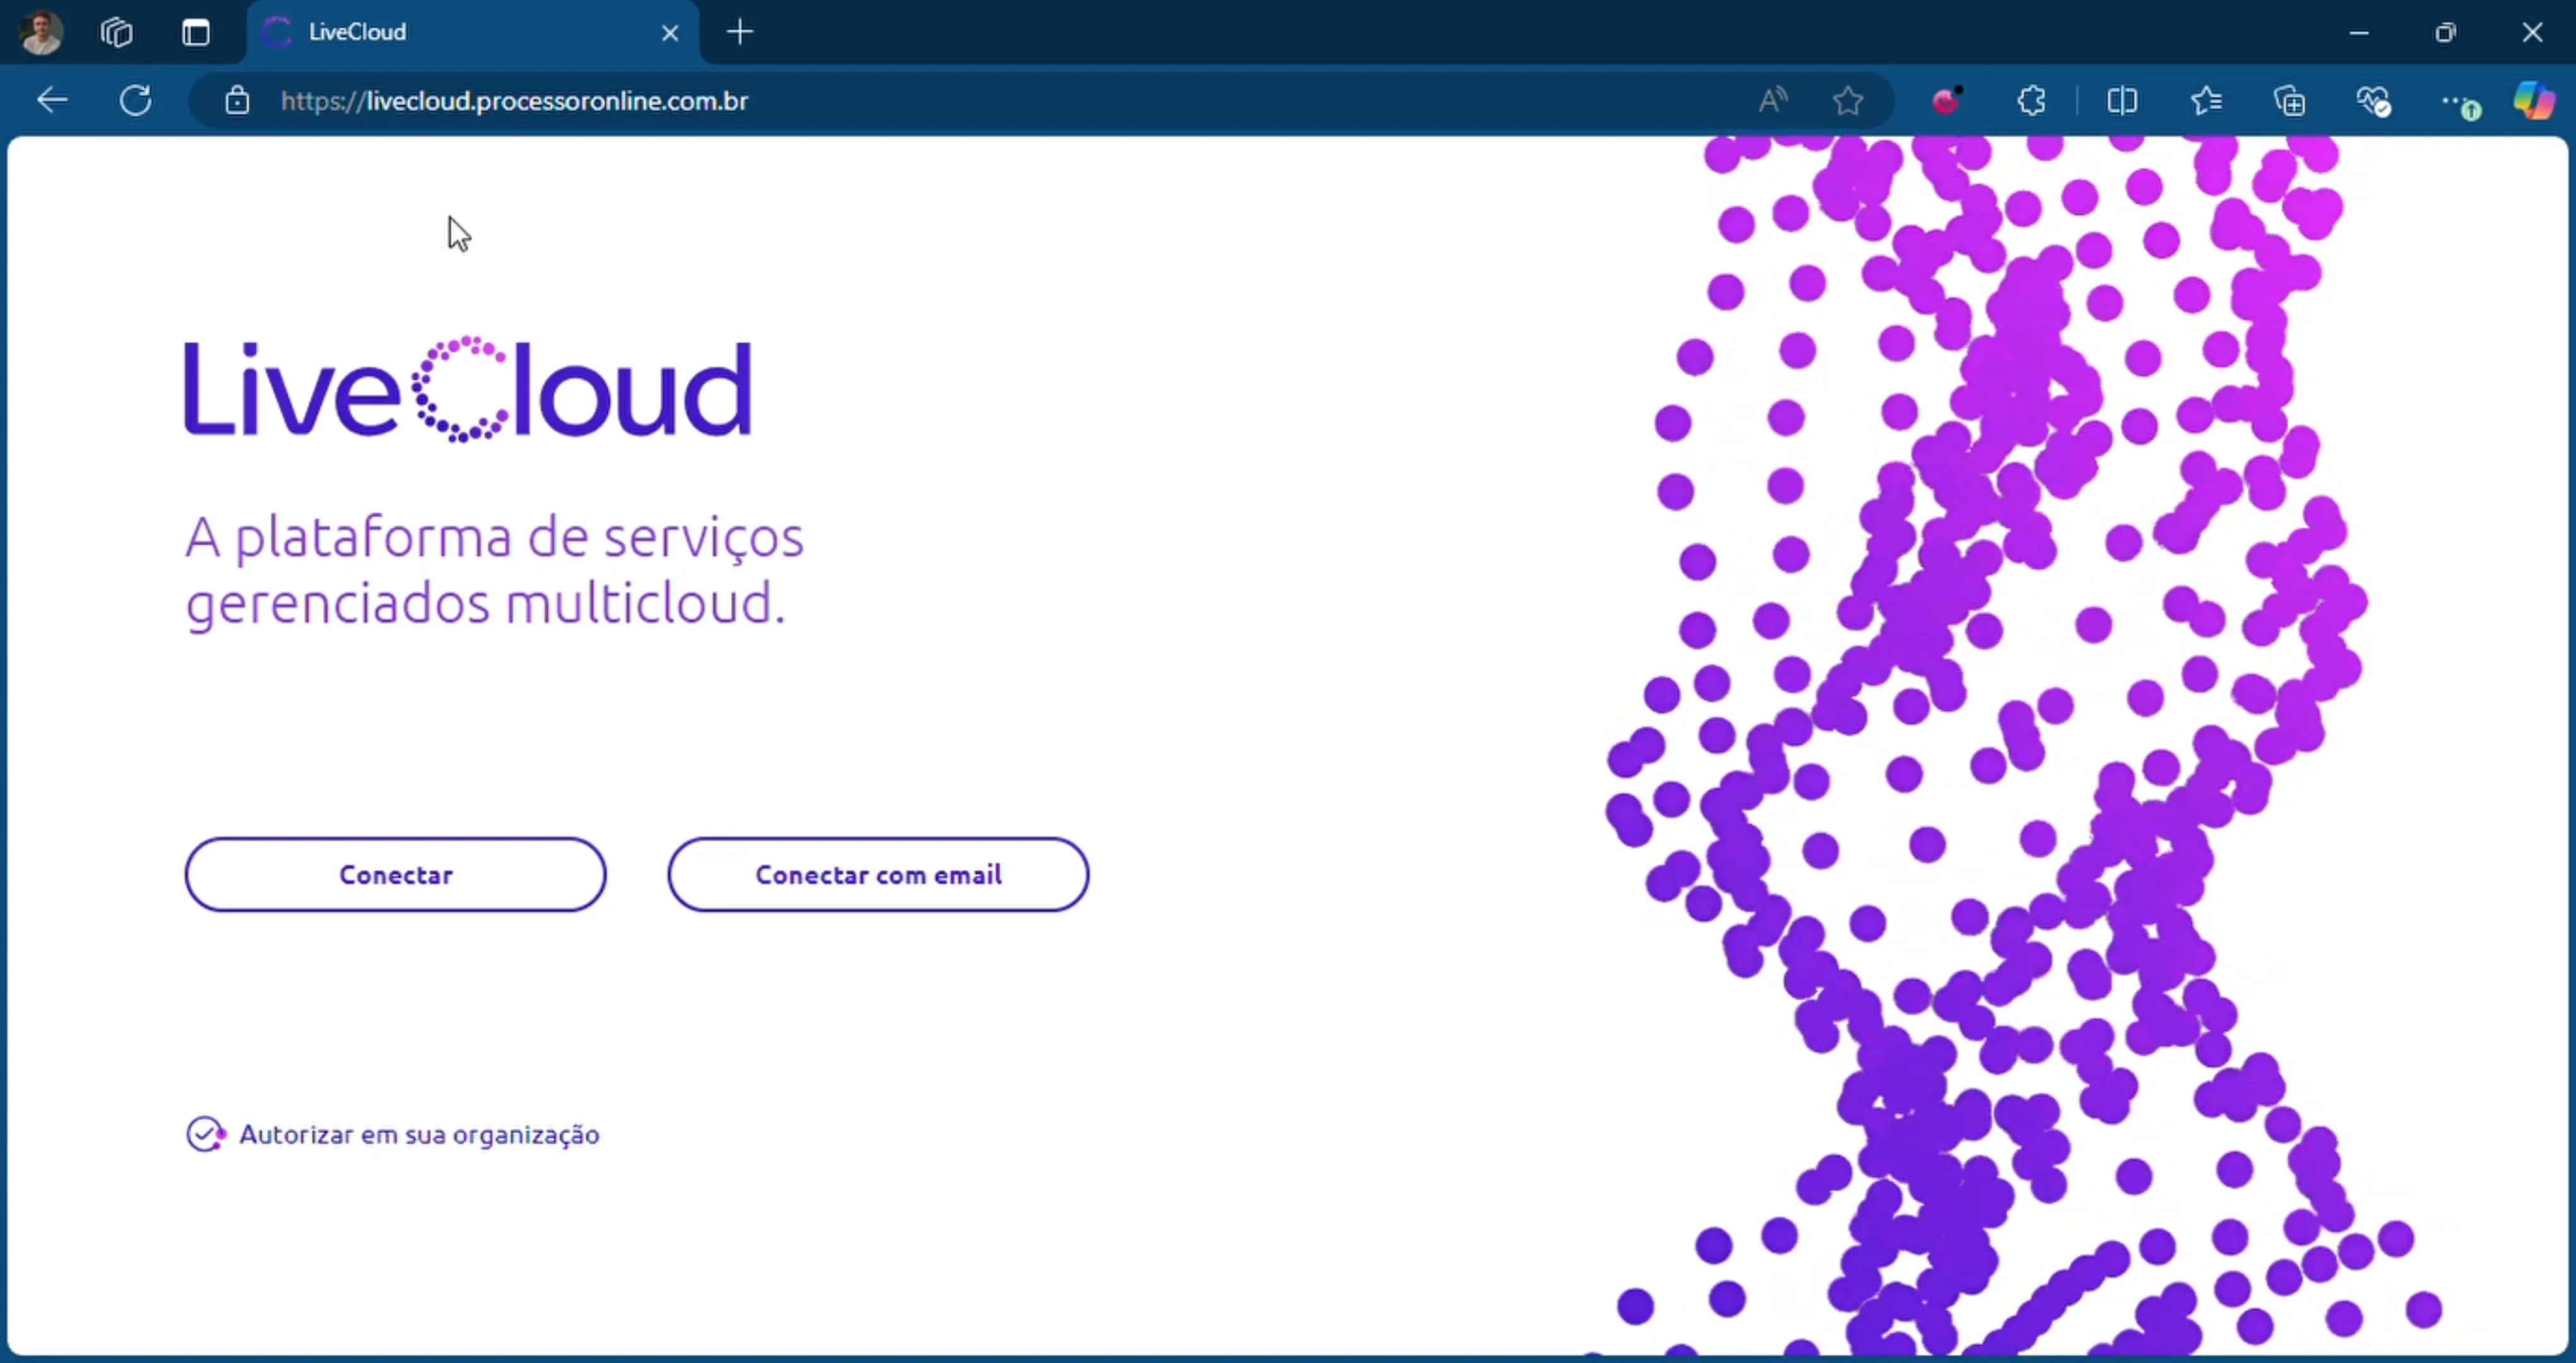
Task: Add current page to favorites
Action: point(1846,100)
